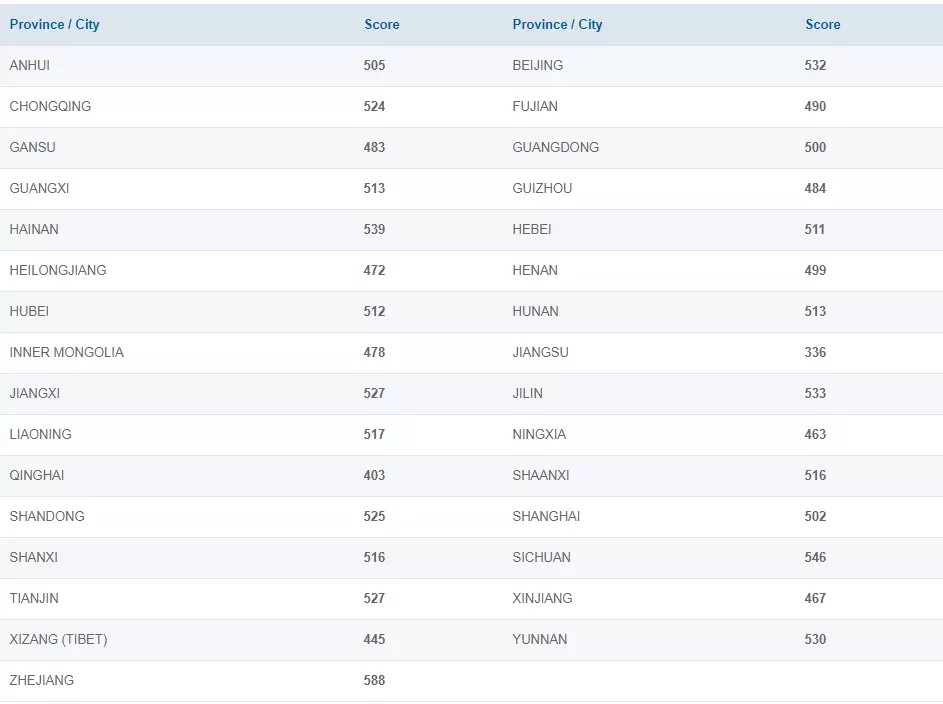This screenshot has width=943, height=704.
Task: Click the GUANGDONG entry
Action: click(x=555, y=147)
